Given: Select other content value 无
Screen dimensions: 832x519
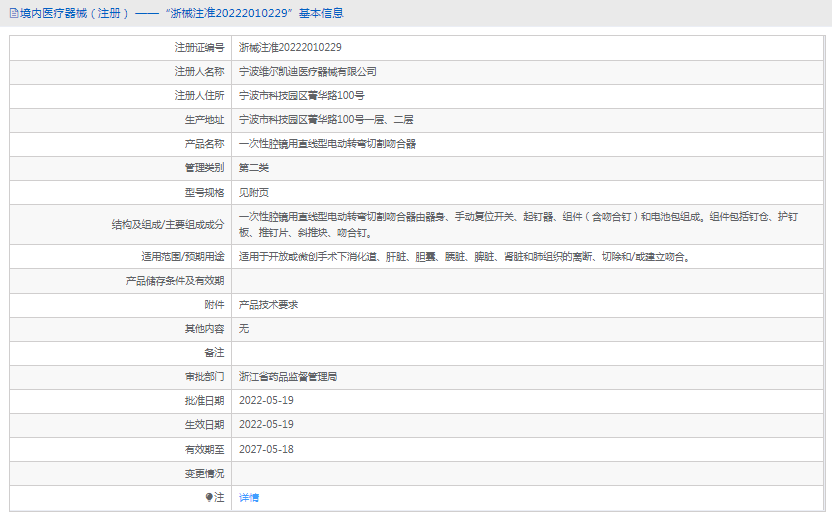Looking at the screenshot, I should [244, 328].
